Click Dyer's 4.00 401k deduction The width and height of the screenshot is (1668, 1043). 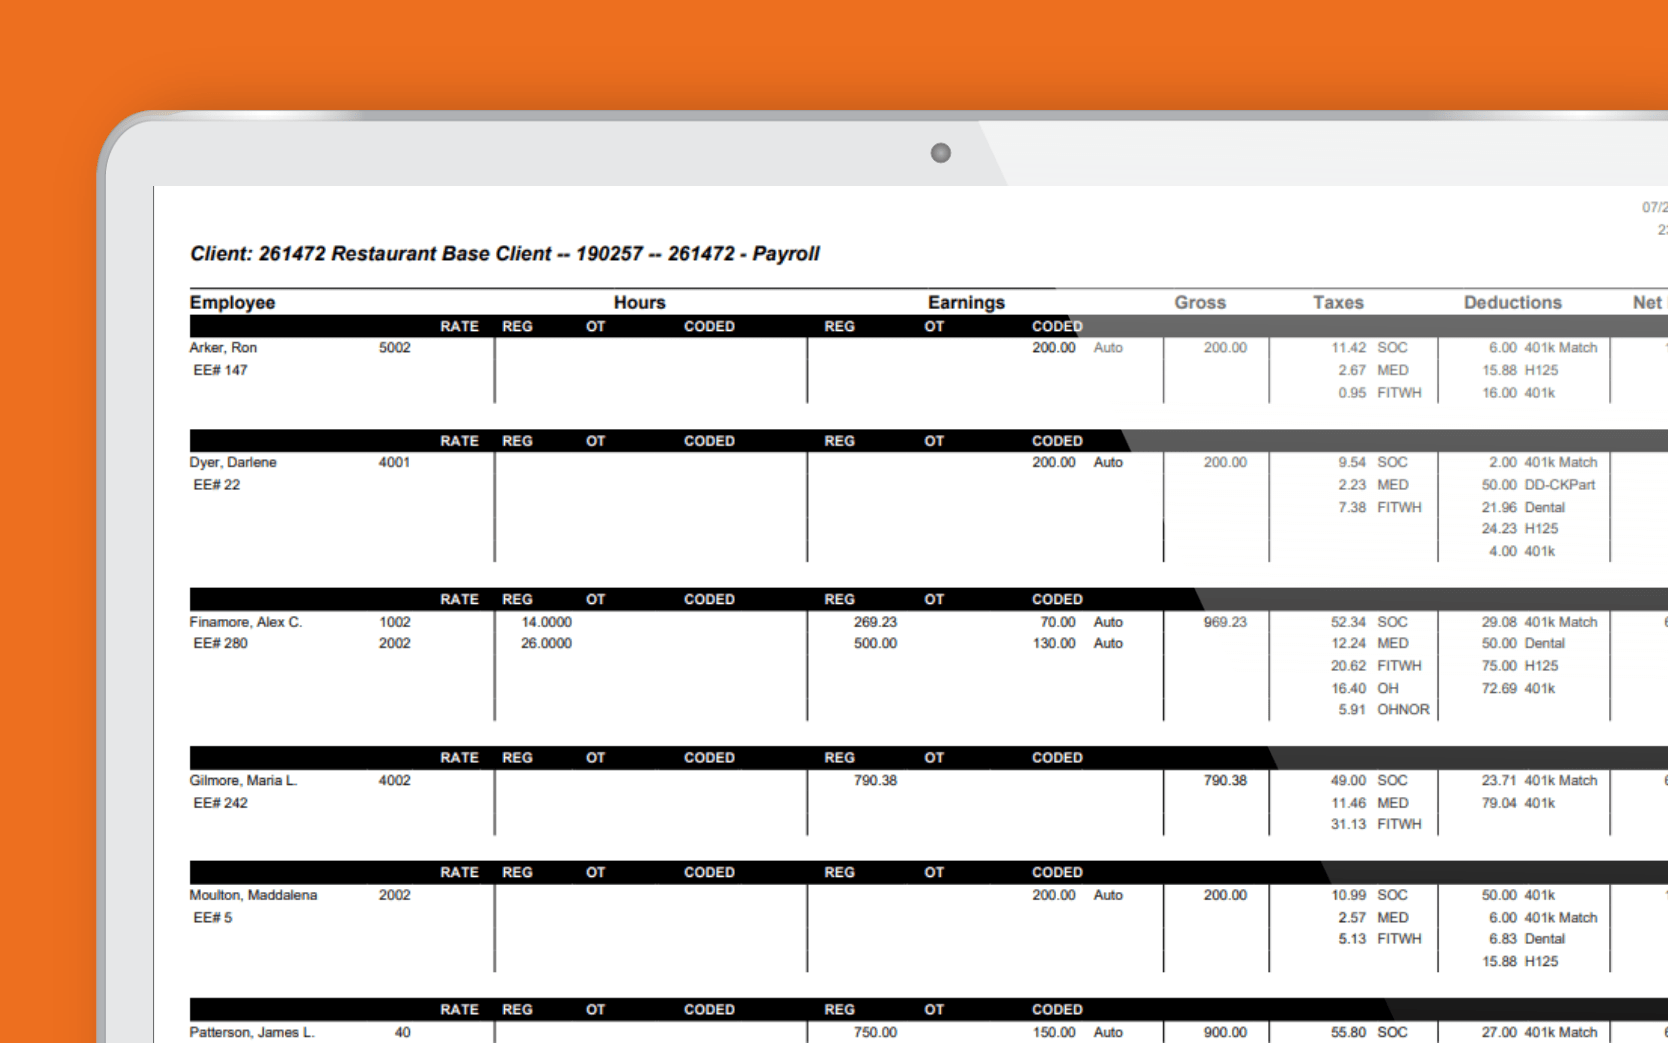(x=1522, y=551)
